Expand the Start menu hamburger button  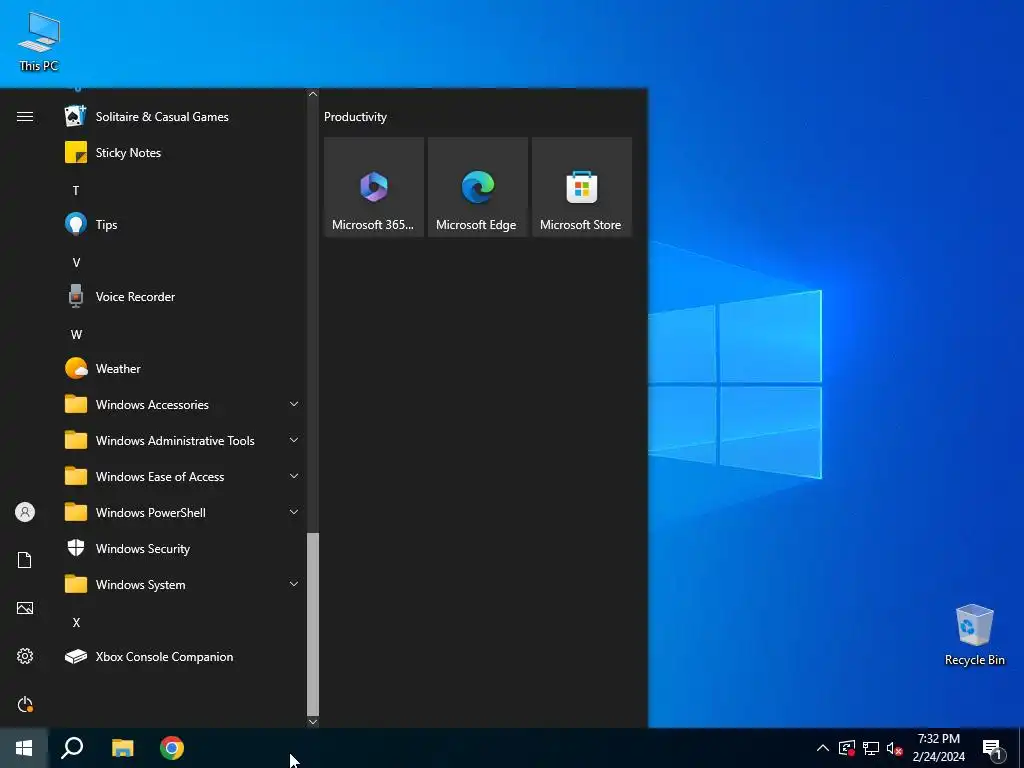(x=25, y=117)
